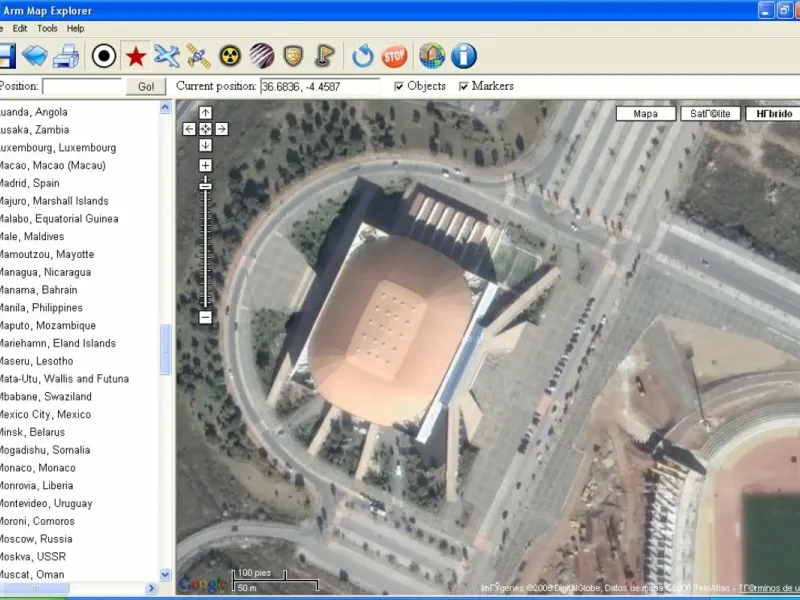The width and height of the screenshot is (800, 600).
Task: Click the red STOP icon
Action: [394, 56]
